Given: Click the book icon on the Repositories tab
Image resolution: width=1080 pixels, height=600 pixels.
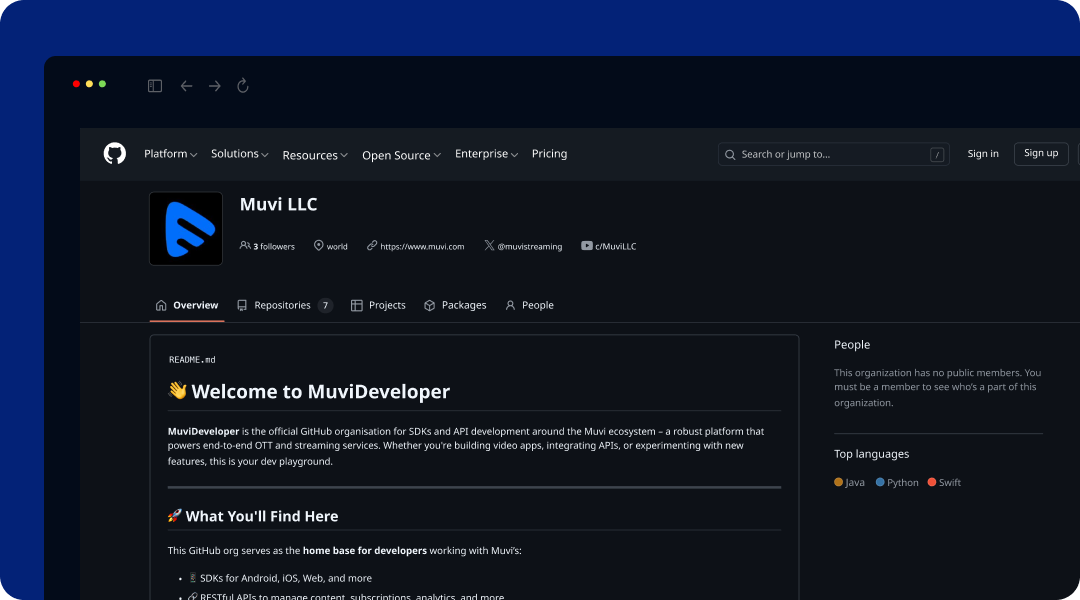Looking at the screenshot, I should [x=240, y=305].
